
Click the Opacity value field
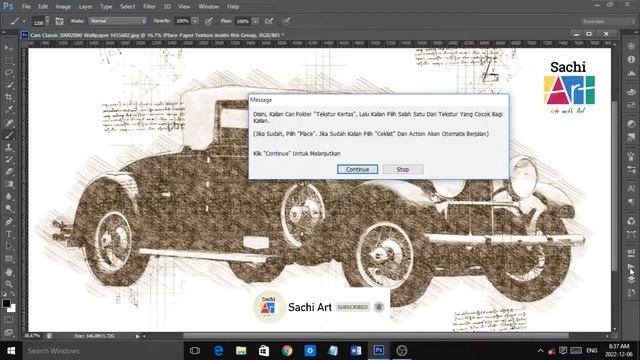182,21
